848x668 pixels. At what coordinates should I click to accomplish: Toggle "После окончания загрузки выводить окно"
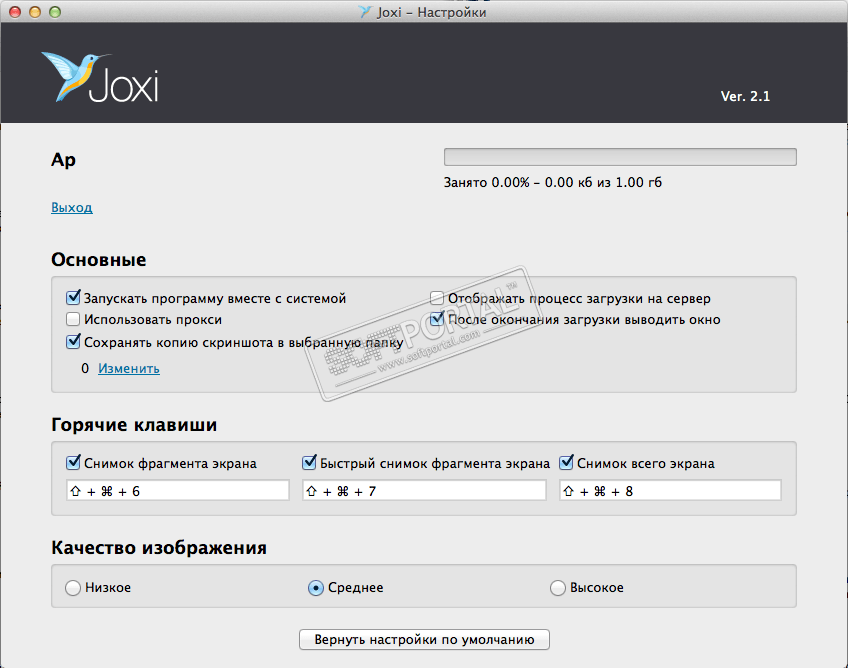click(x=436, y=319)
